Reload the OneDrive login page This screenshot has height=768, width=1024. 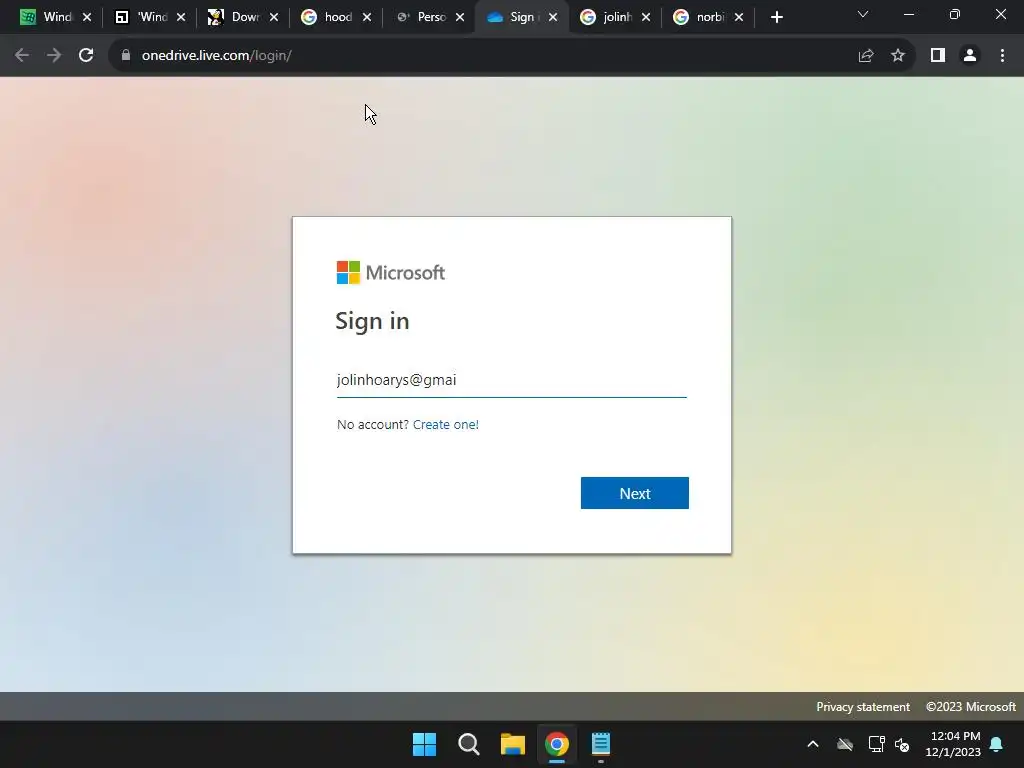[x=86, y=56]
